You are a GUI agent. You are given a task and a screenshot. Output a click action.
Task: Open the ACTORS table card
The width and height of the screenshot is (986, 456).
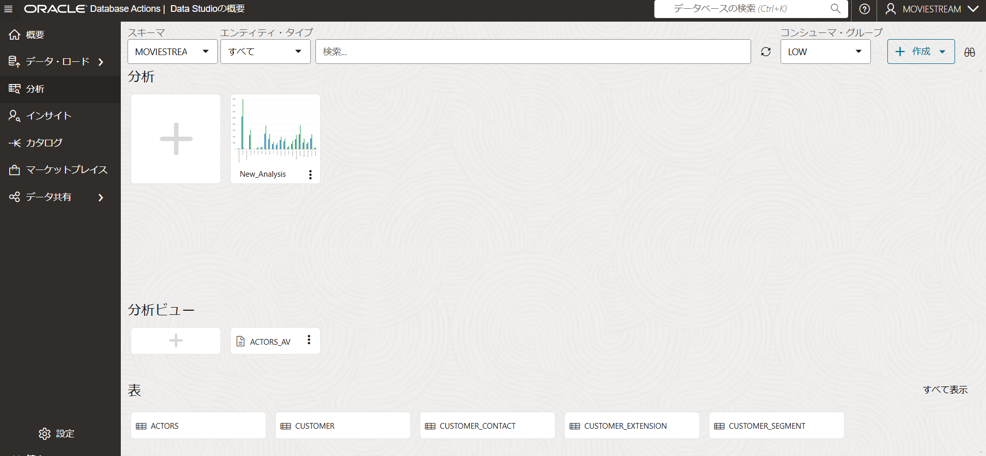click(x=198, y=426)
